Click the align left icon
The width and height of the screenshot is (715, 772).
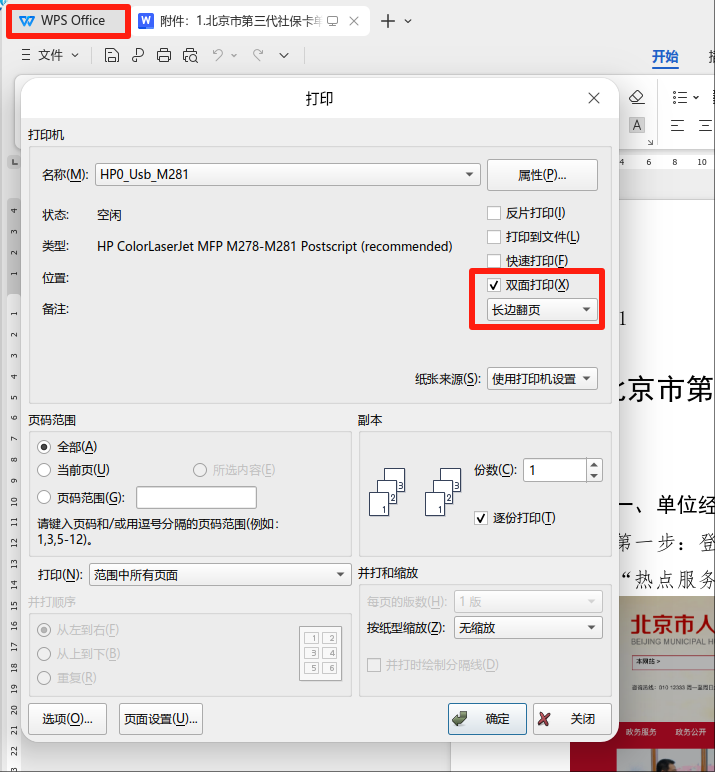678,126
